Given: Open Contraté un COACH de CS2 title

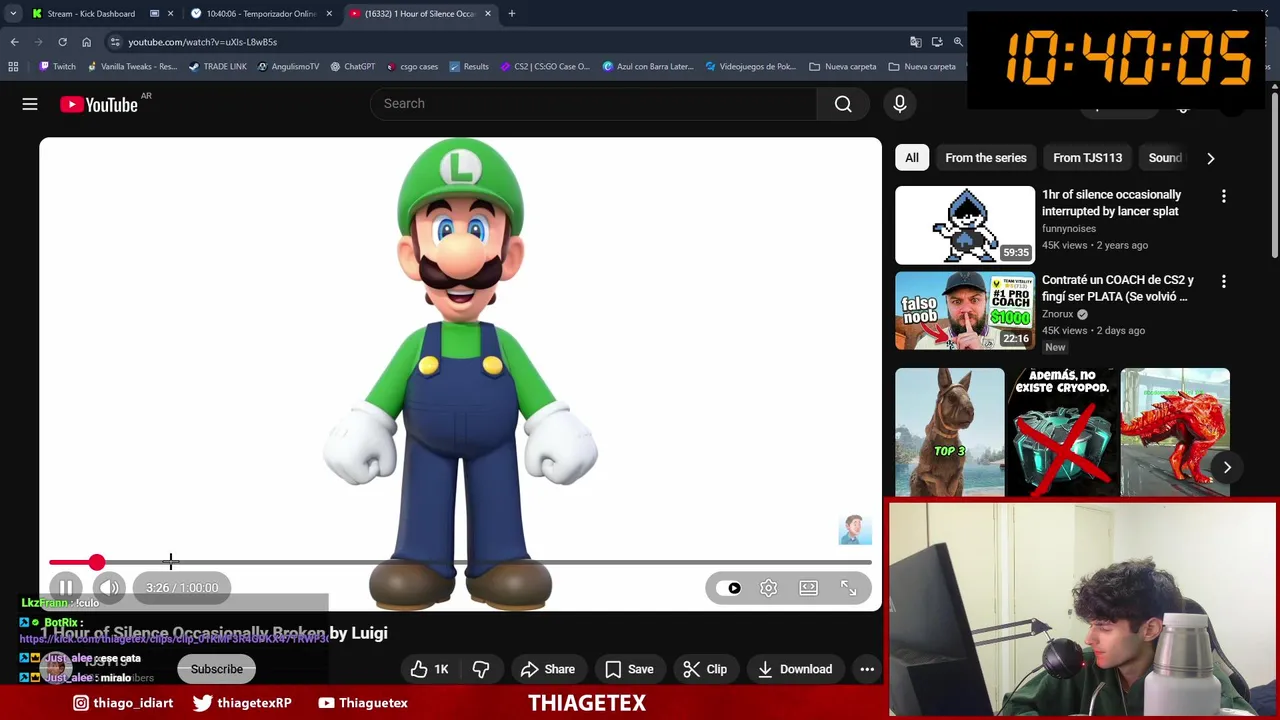Looking at the screenshot, I should [1118, 288].
